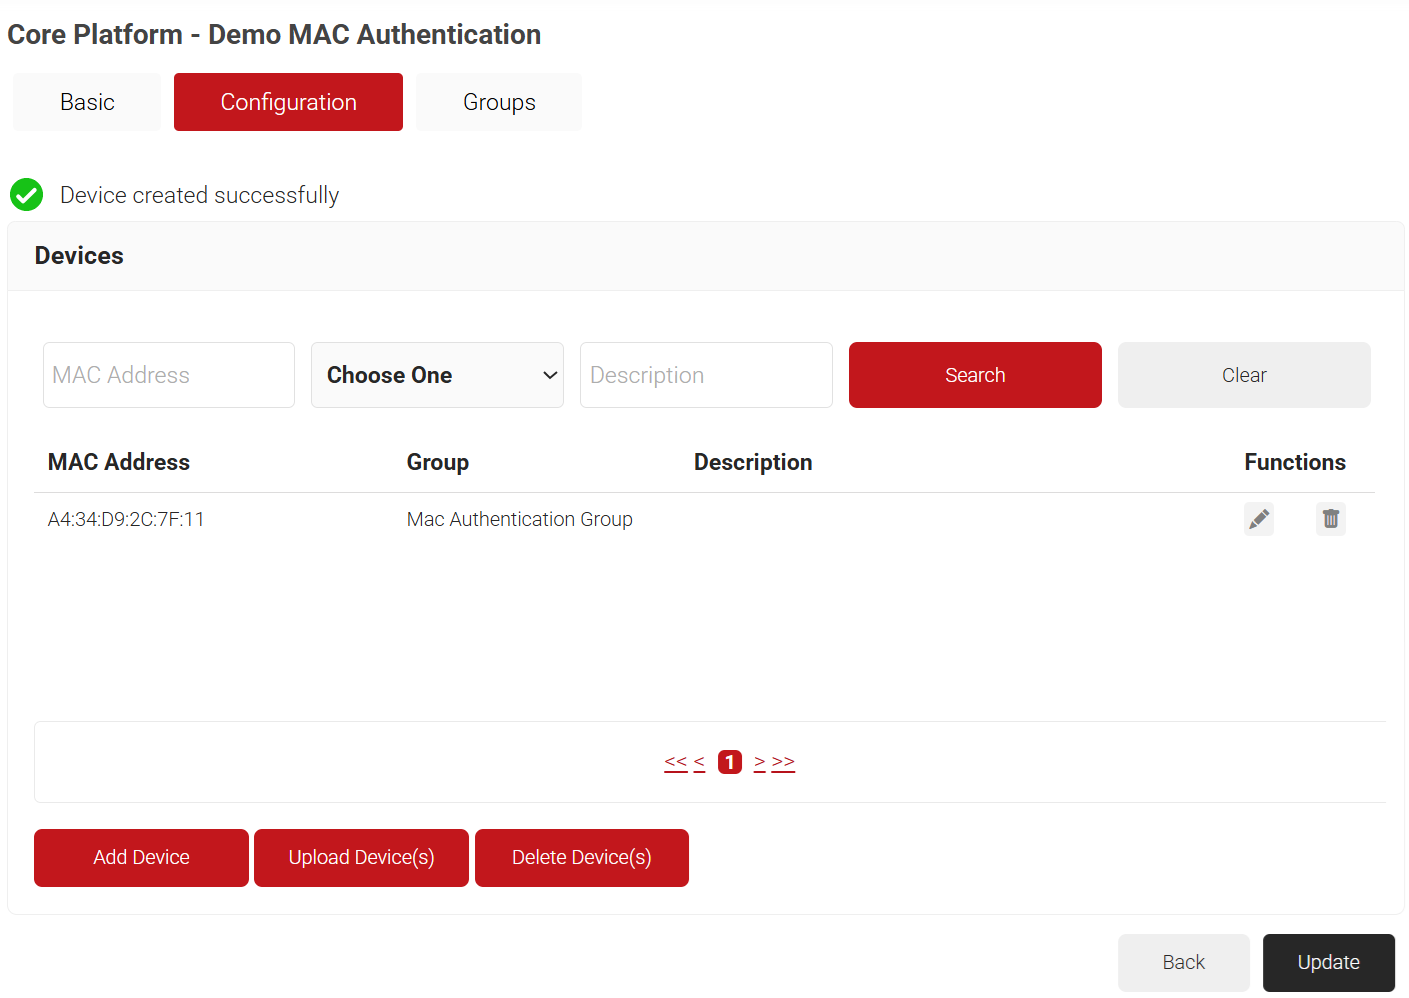The width and height of the screenshot is (1409, 998).
Task: Clear the search filters
Action: pyautogui.click(x=1244, y=375)
